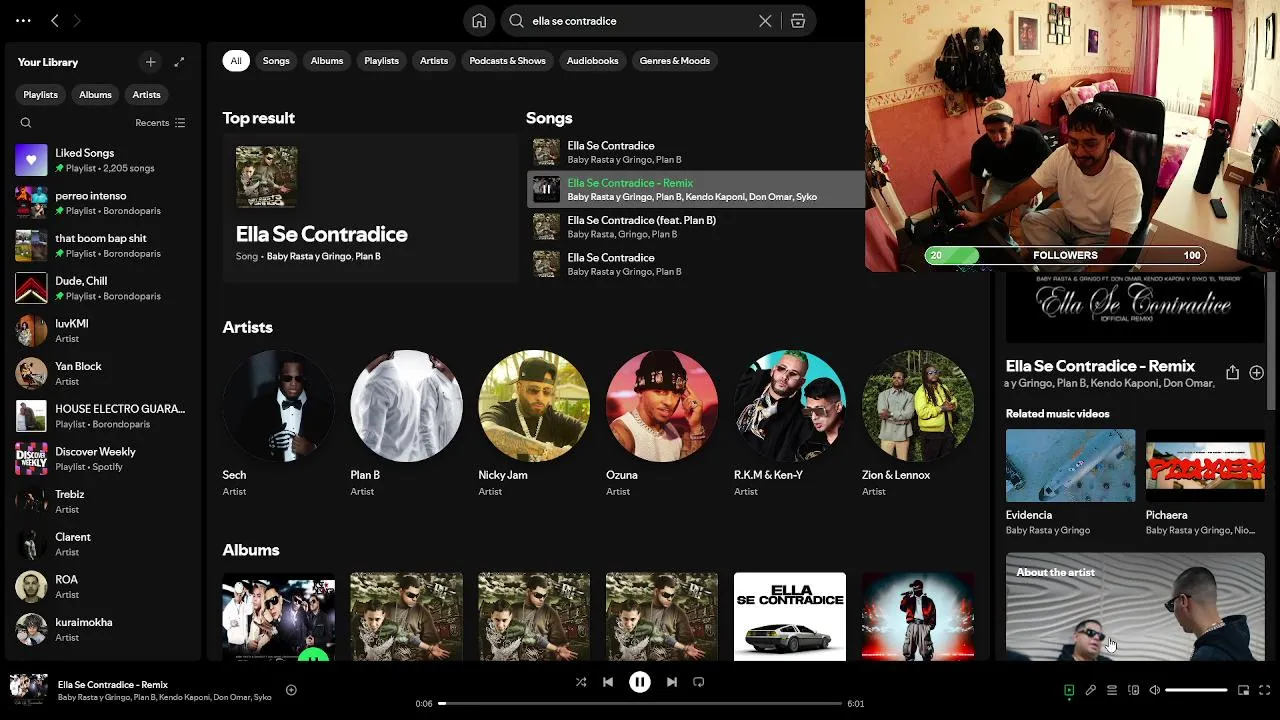The image size is (1280, 720).
Task: Open the Recents sort dropdown
Action: (x=160, y=123)
